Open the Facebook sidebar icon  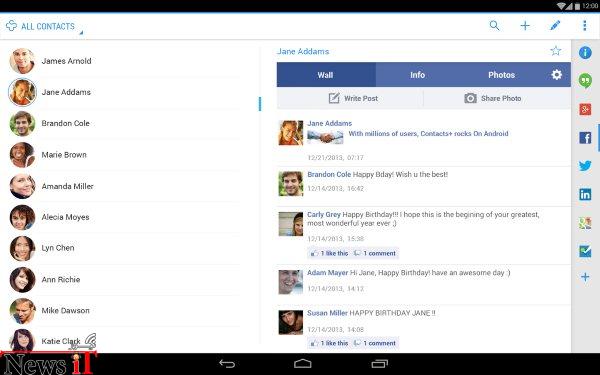(x=585, y=137)
